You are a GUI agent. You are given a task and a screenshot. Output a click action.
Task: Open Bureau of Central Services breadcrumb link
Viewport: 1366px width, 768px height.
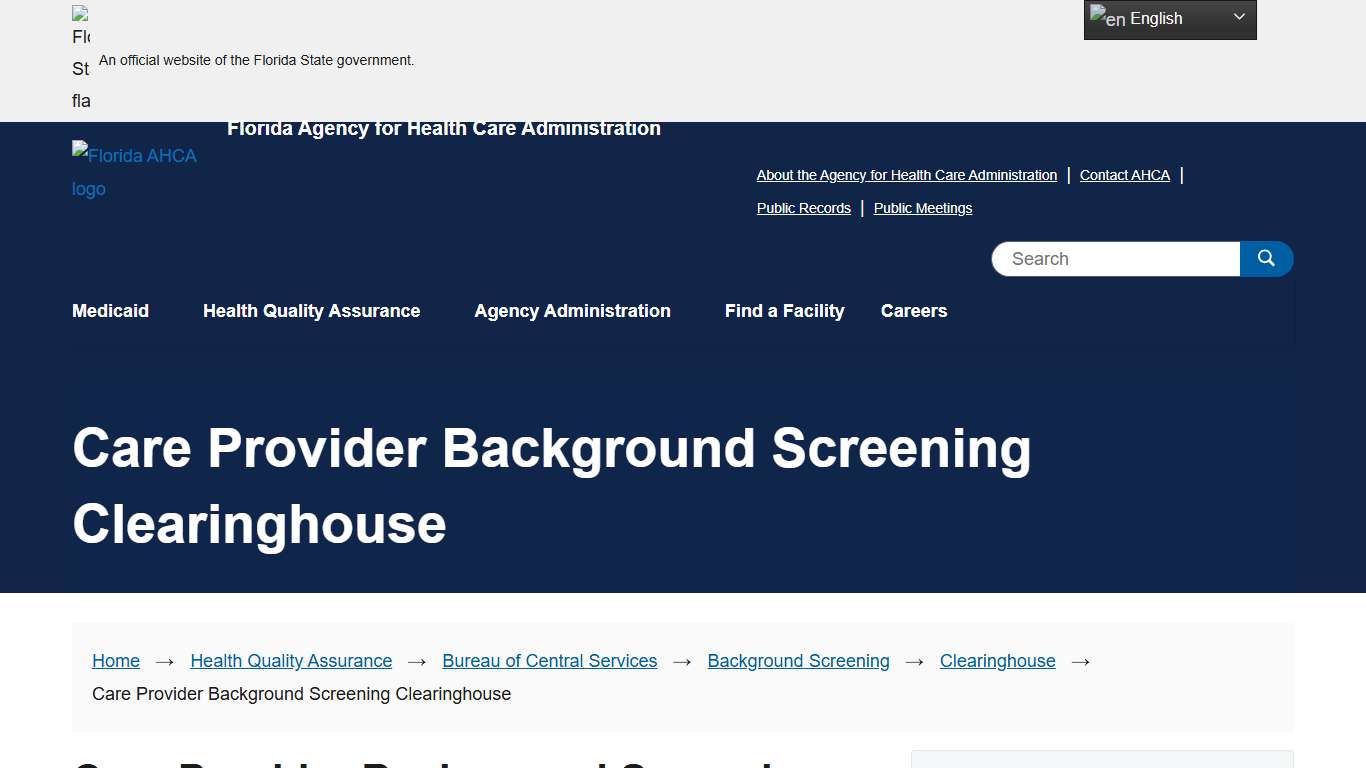[x=549, y=661]
